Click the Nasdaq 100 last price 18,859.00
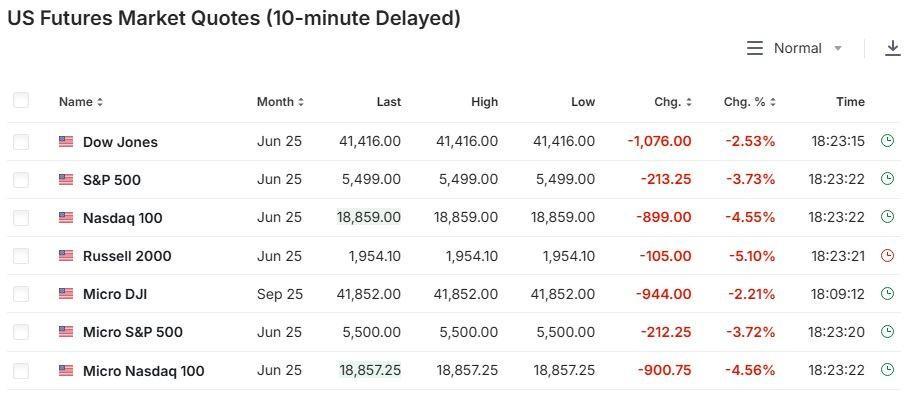 [369, 217]
